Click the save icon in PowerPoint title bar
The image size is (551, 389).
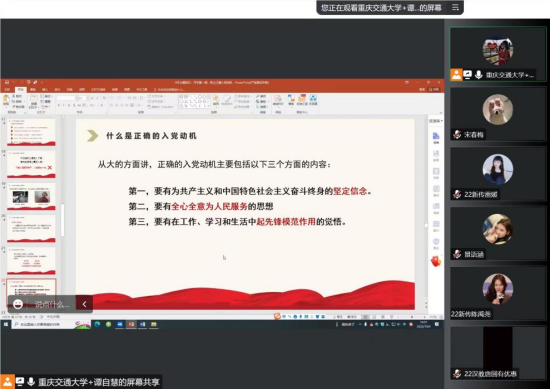tap(6, 82)
